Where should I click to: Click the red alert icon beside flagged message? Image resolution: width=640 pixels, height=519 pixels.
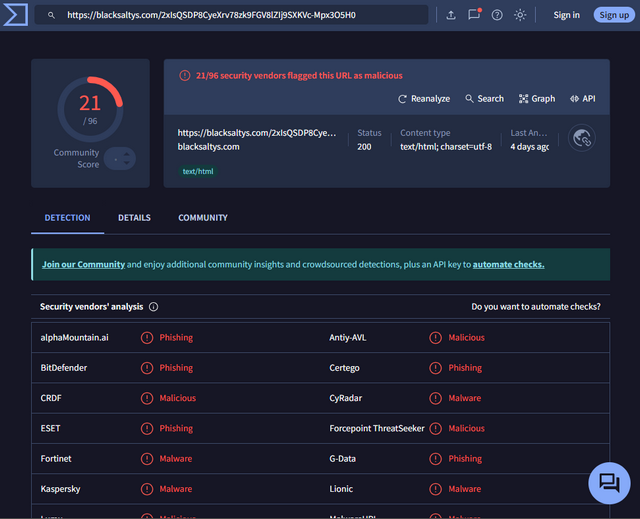pos(185,75)
